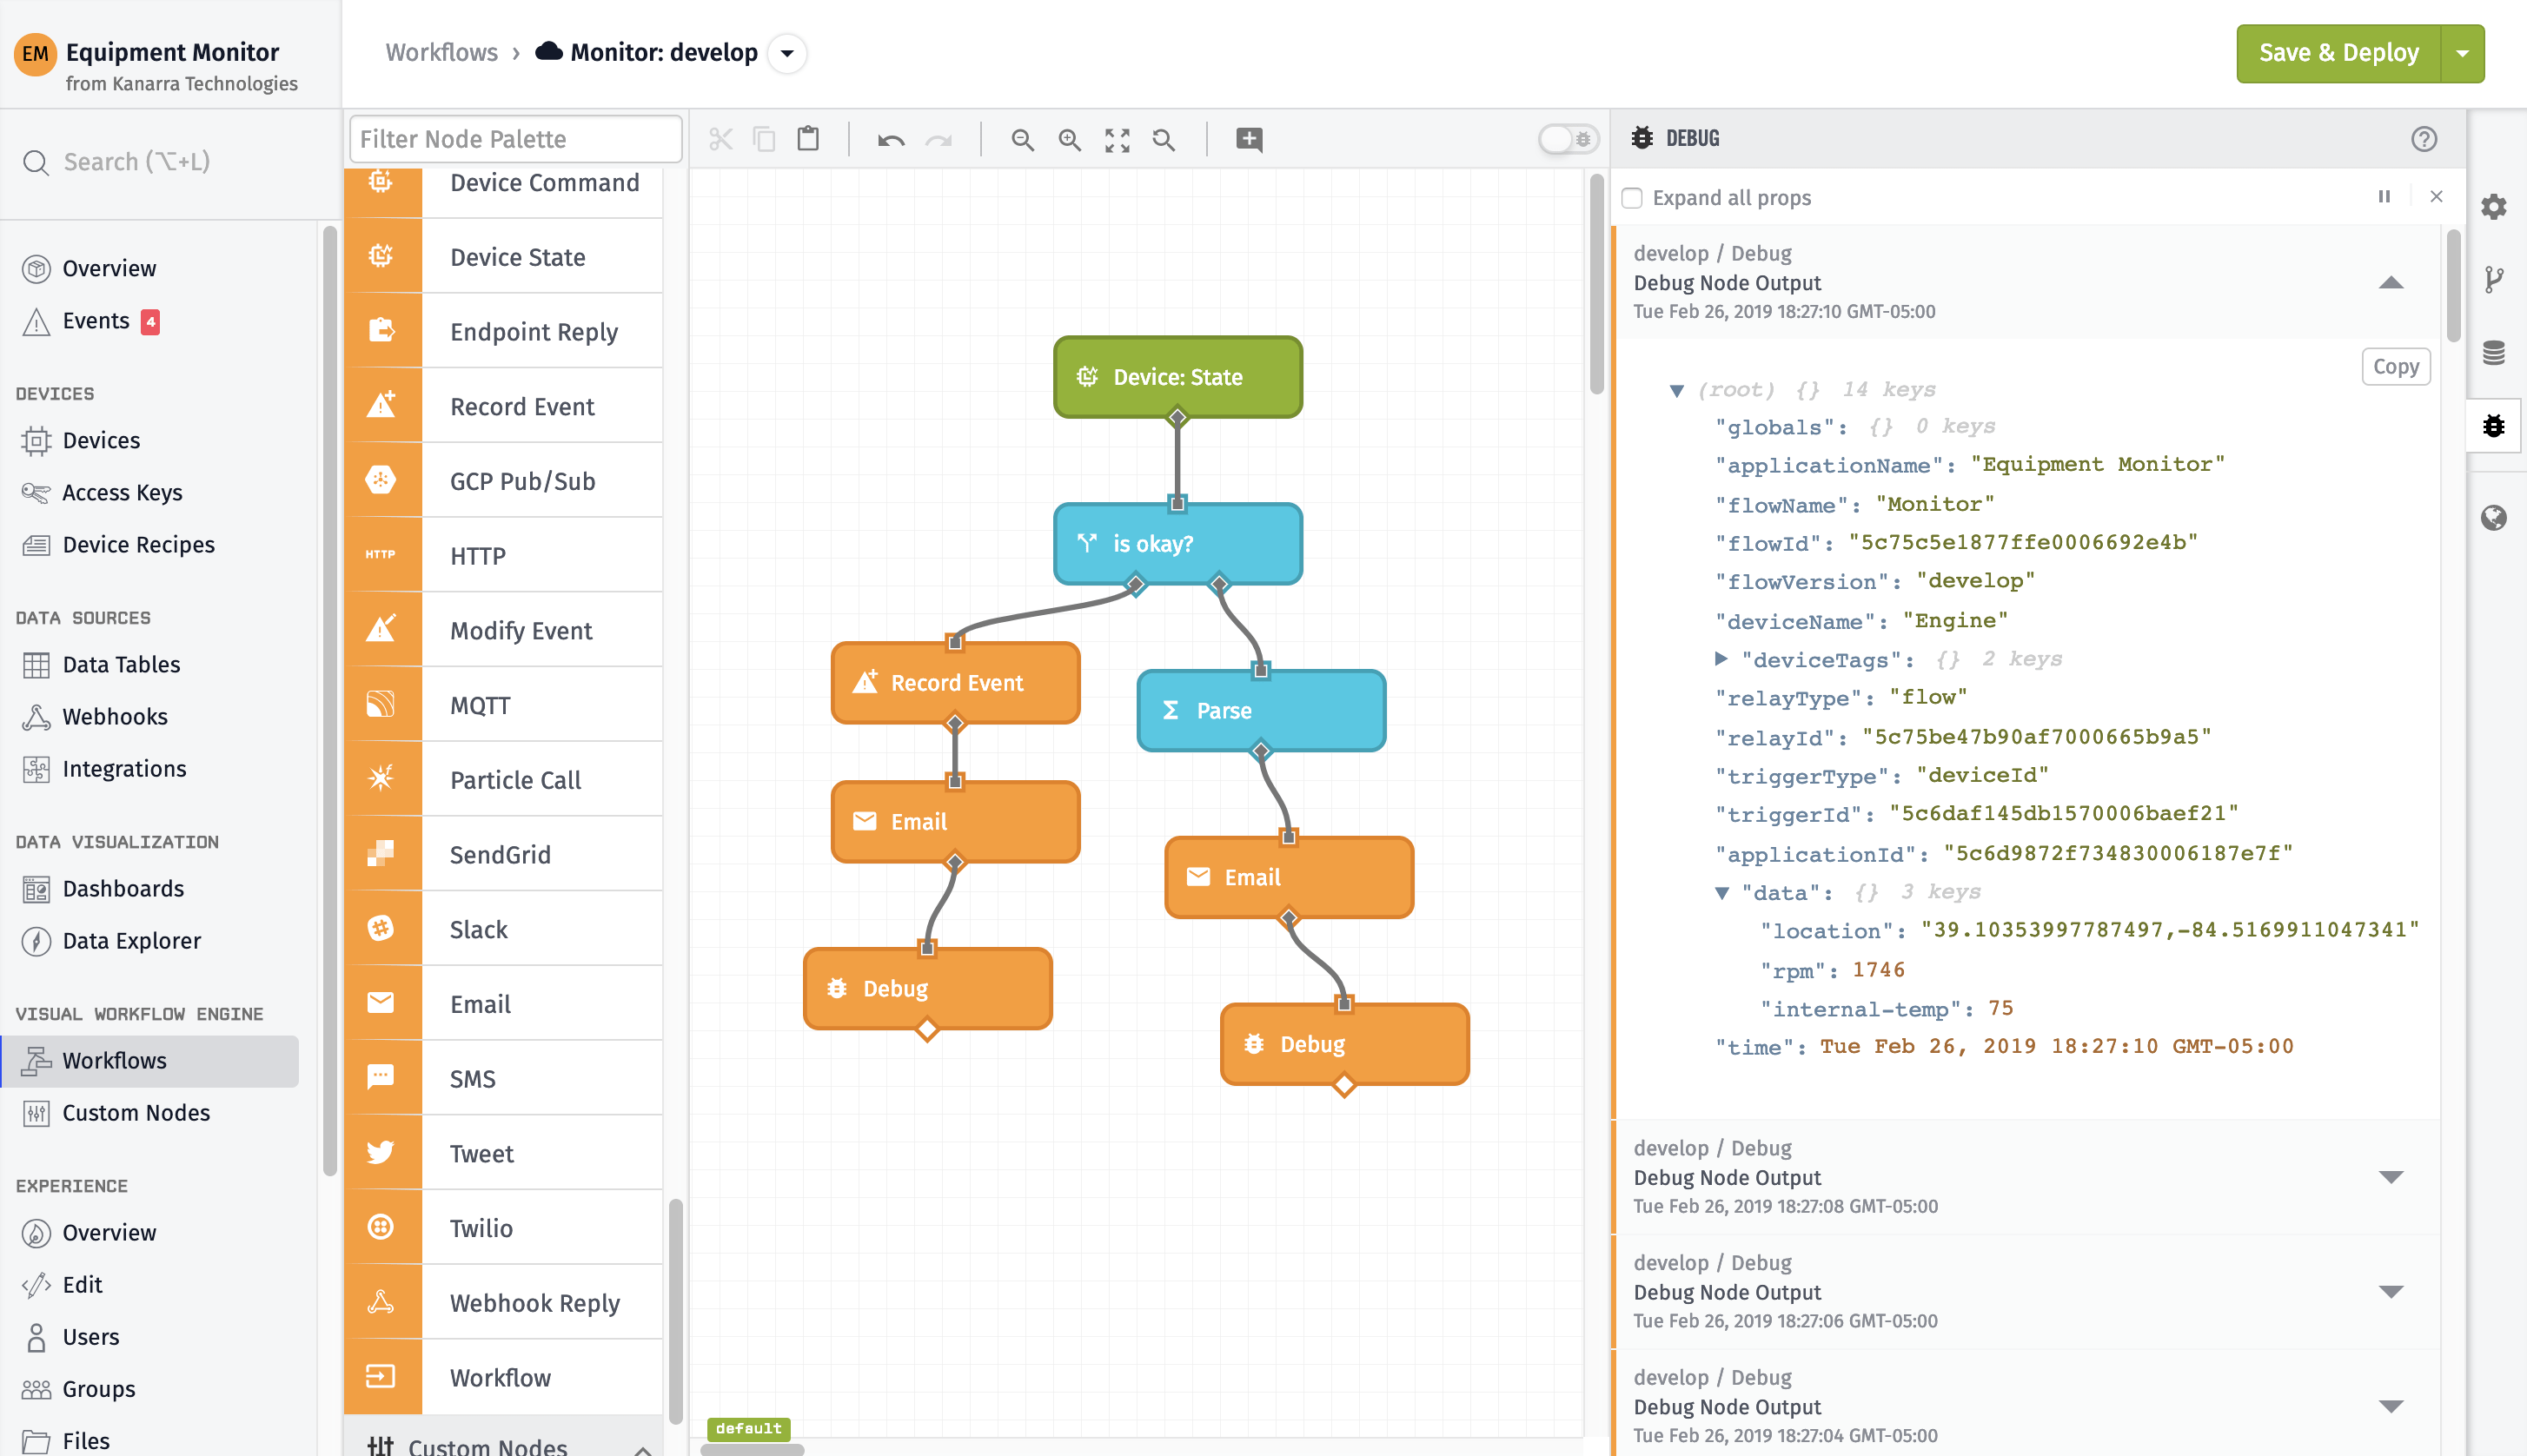
Task: Check the Expand all props checkbox
Action: (x=1632, y=198)
